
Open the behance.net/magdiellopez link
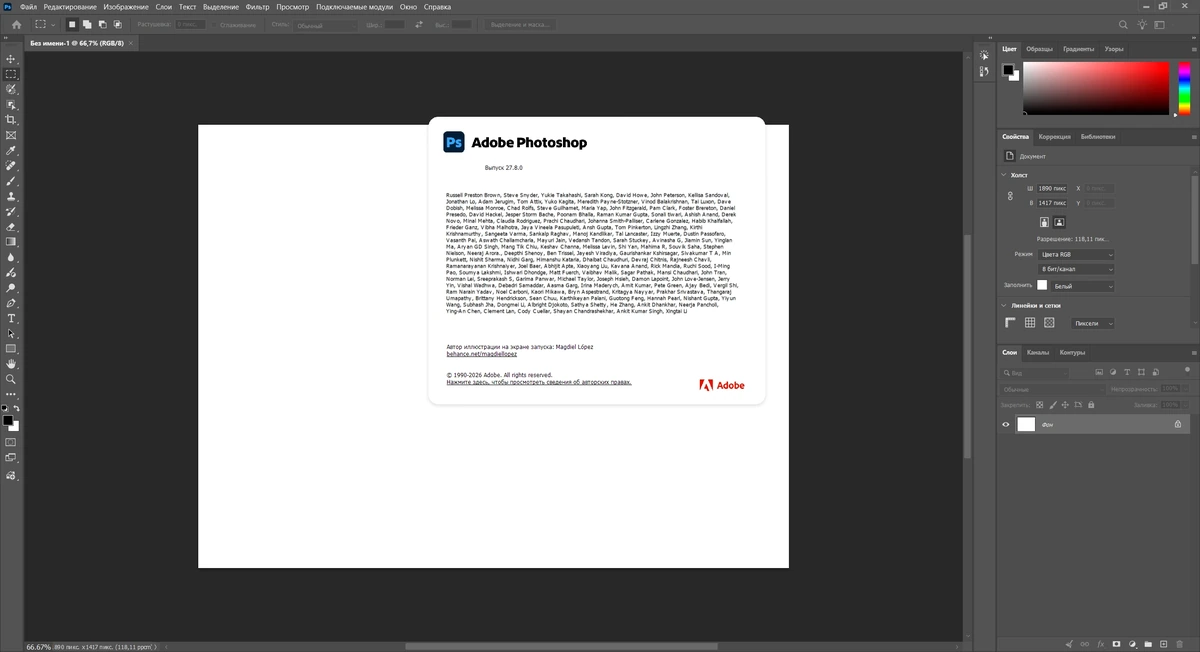click(x=481, y=354)
